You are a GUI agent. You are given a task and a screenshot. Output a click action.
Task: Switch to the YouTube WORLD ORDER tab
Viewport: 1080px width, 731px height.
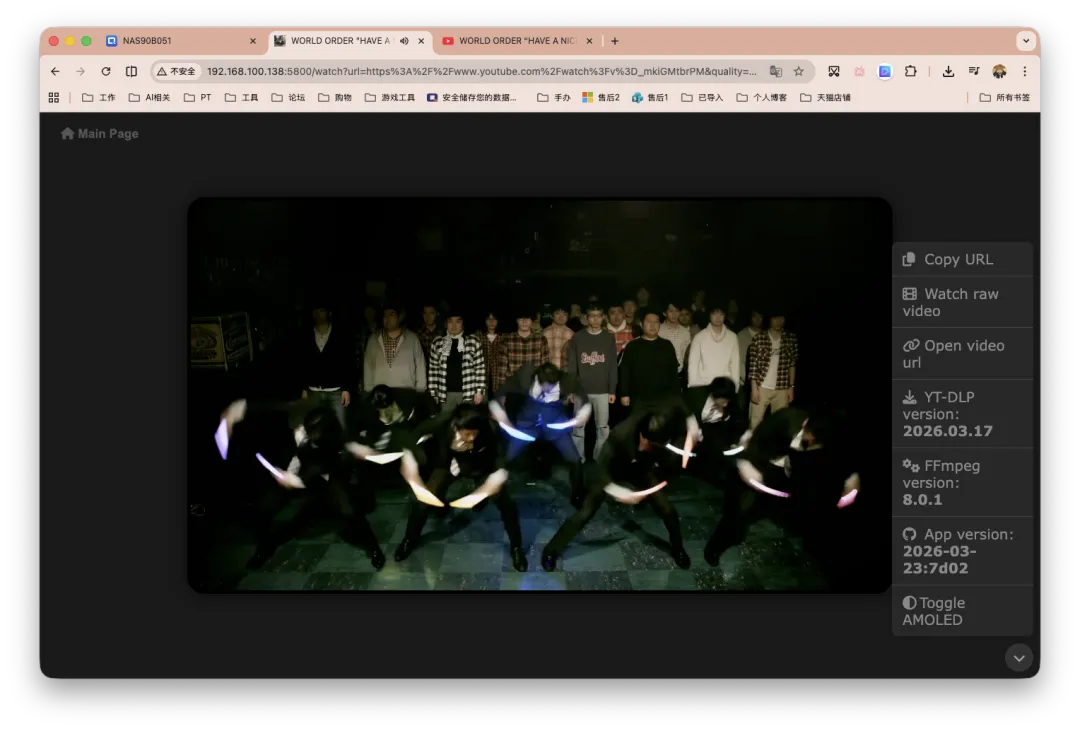click(517, 41)
